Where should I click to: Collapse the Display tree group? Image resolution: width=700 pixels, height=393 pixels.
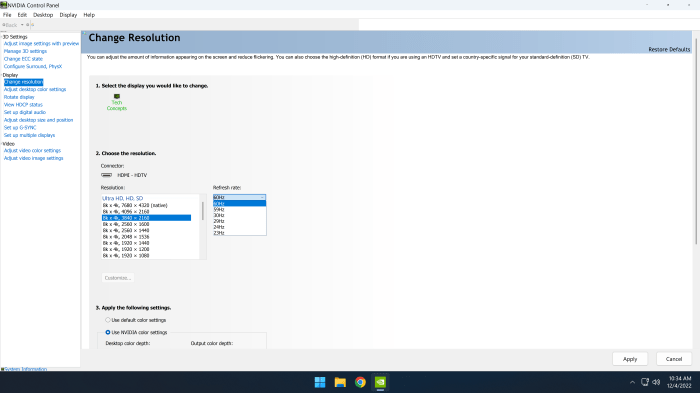pyautogui.click(x=2, y=75)
